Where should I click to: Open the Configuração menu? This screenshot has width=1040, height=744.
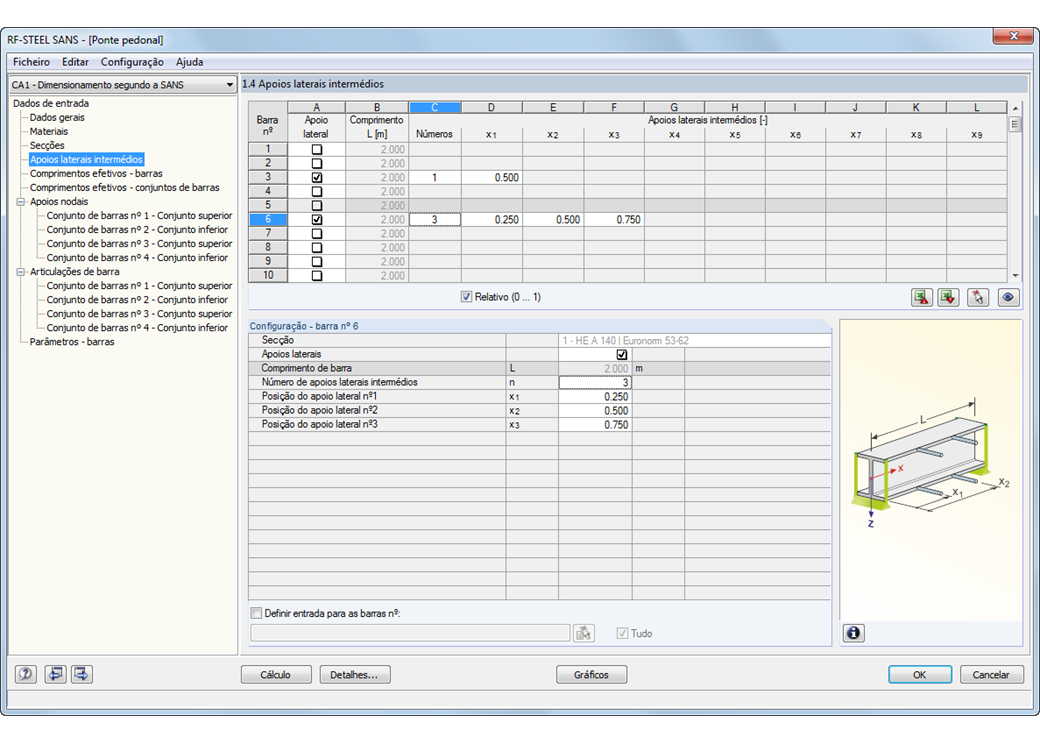coord(132,62)
